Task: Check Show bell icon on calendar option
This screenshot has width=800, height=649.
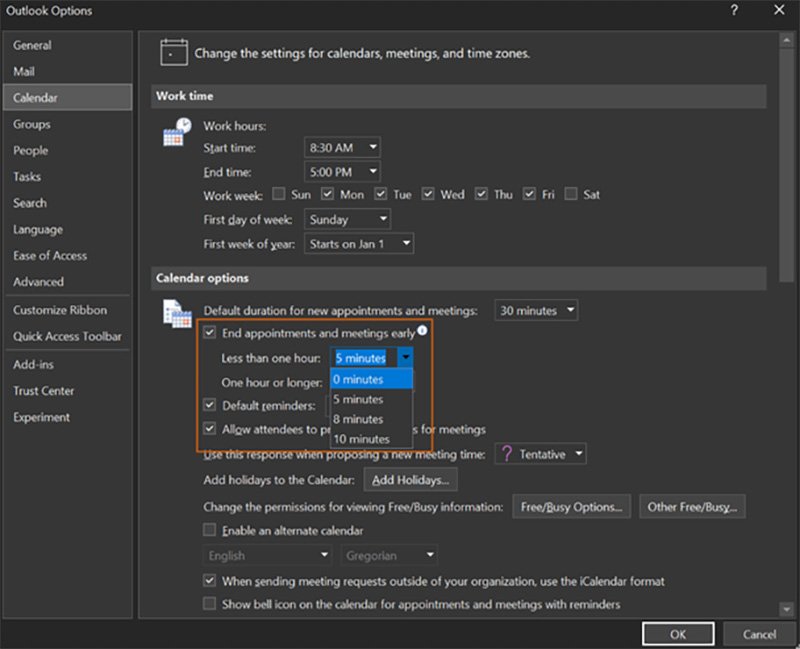Action: tap(210, 604)
